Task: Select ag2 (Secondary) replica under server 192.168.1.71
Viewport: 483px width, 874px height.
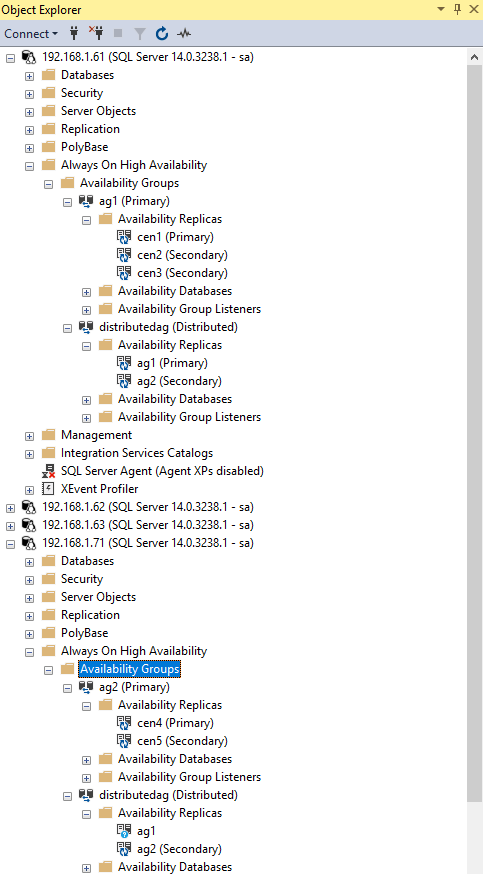Action: (179, 849)
